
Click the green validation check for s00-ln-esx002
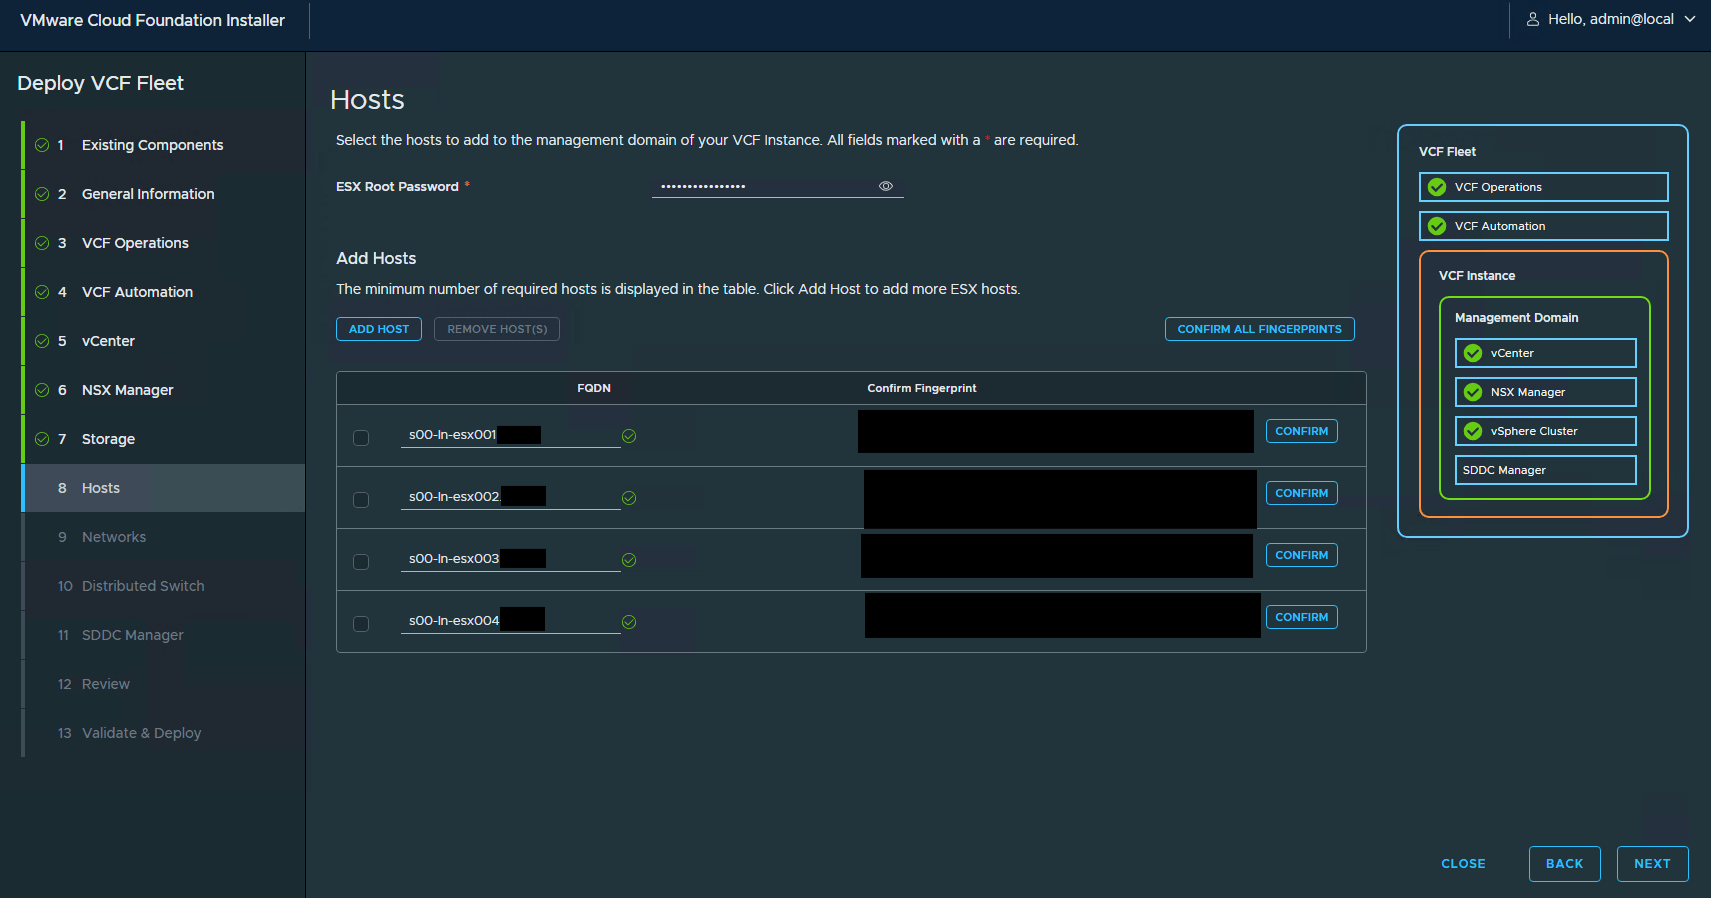tap(629, 498)
